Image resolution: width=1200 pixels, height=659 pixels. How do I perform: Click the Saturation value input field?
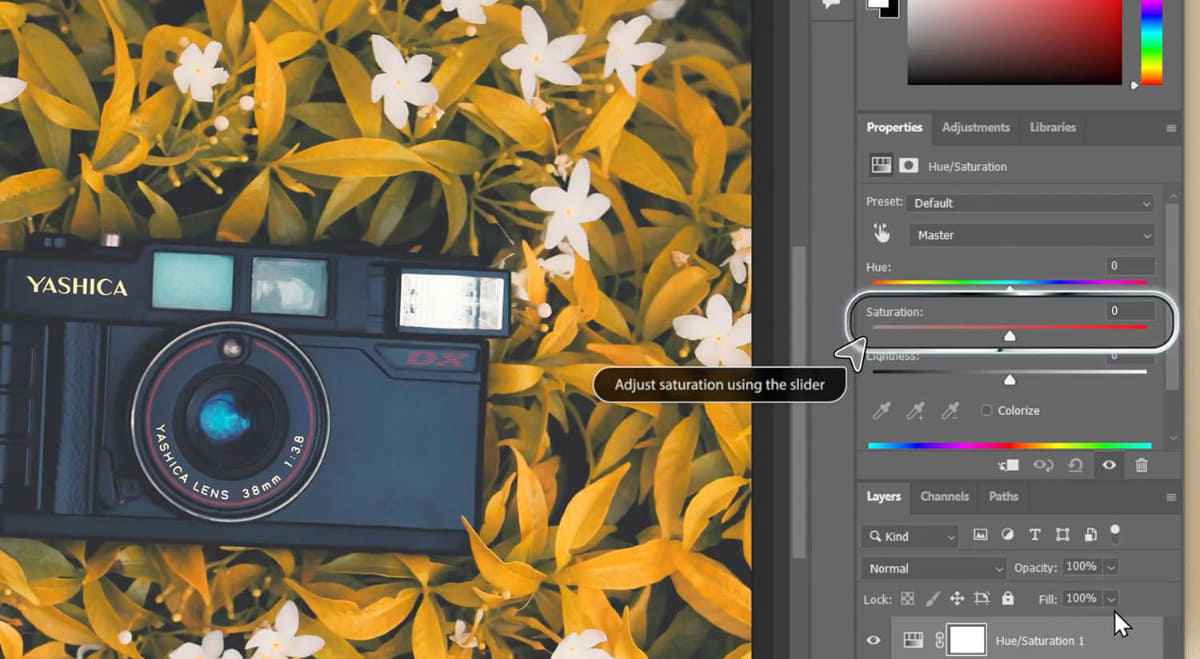tap(1131, 311)
